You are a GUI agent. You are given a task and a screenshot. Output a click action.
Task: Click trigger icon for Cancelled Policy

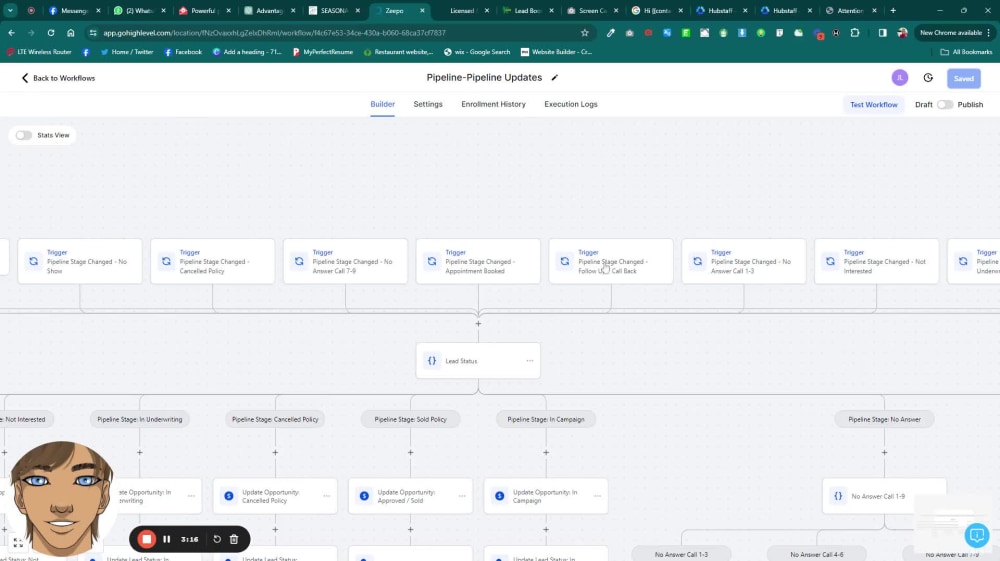point(166,261)
